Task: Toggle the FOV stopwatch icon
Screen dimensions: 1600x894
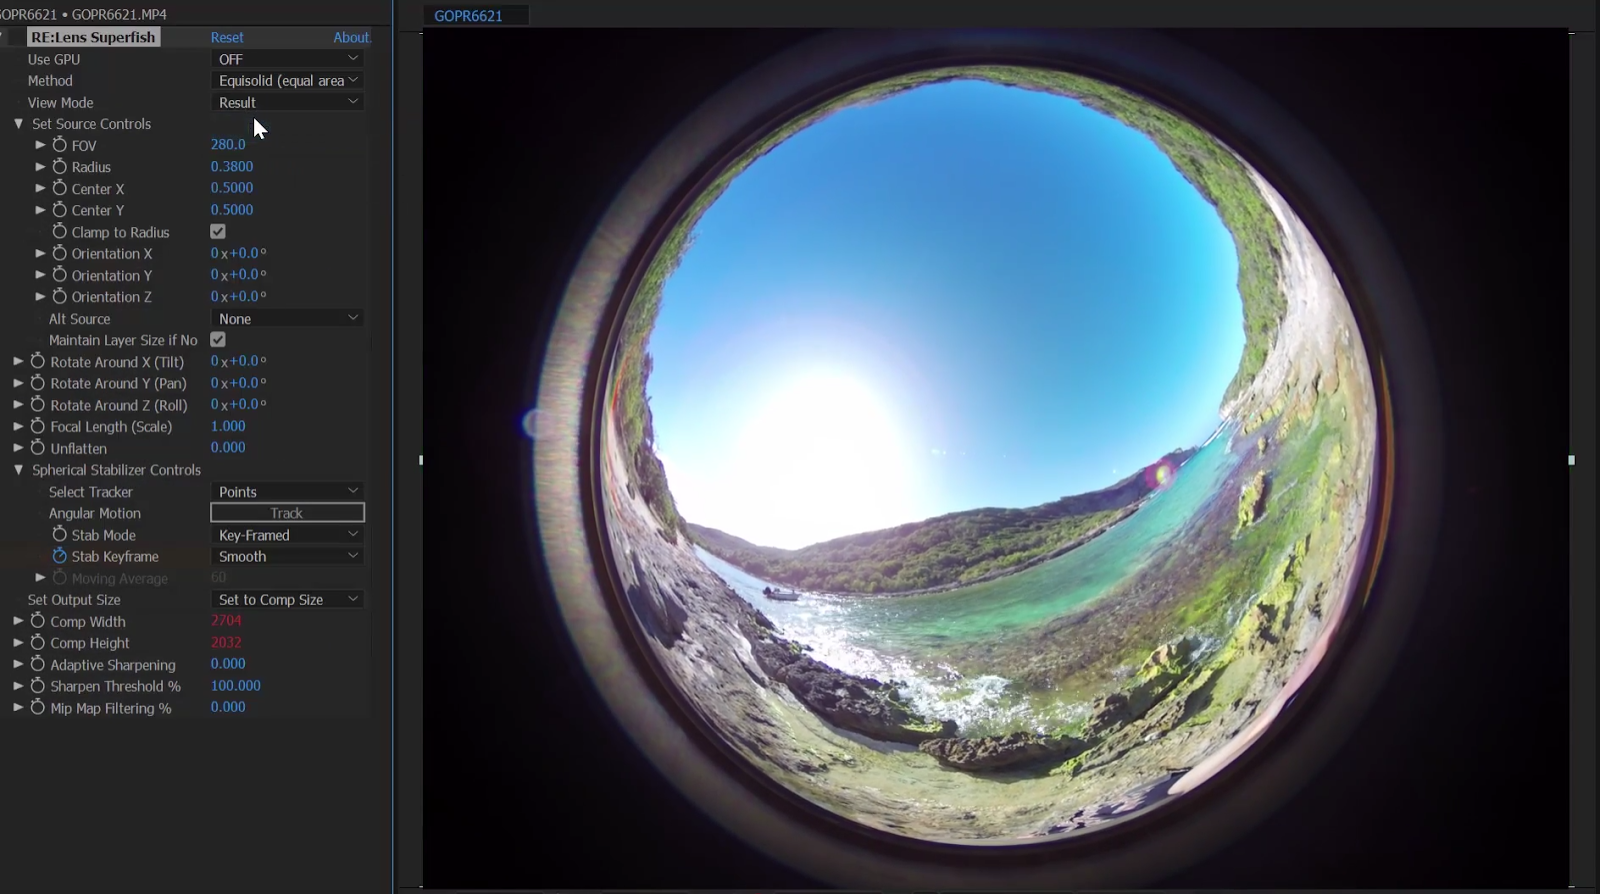Action: (60, 145)
